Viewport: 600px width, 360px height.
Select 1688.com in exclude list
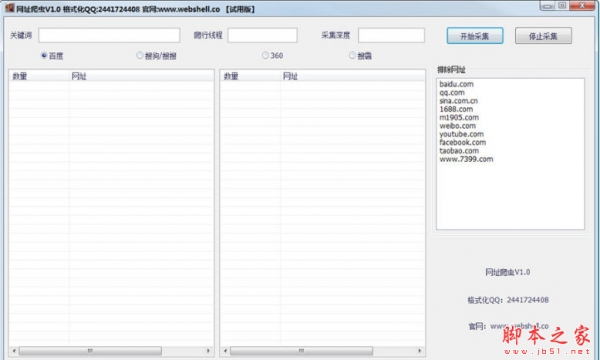456,109
